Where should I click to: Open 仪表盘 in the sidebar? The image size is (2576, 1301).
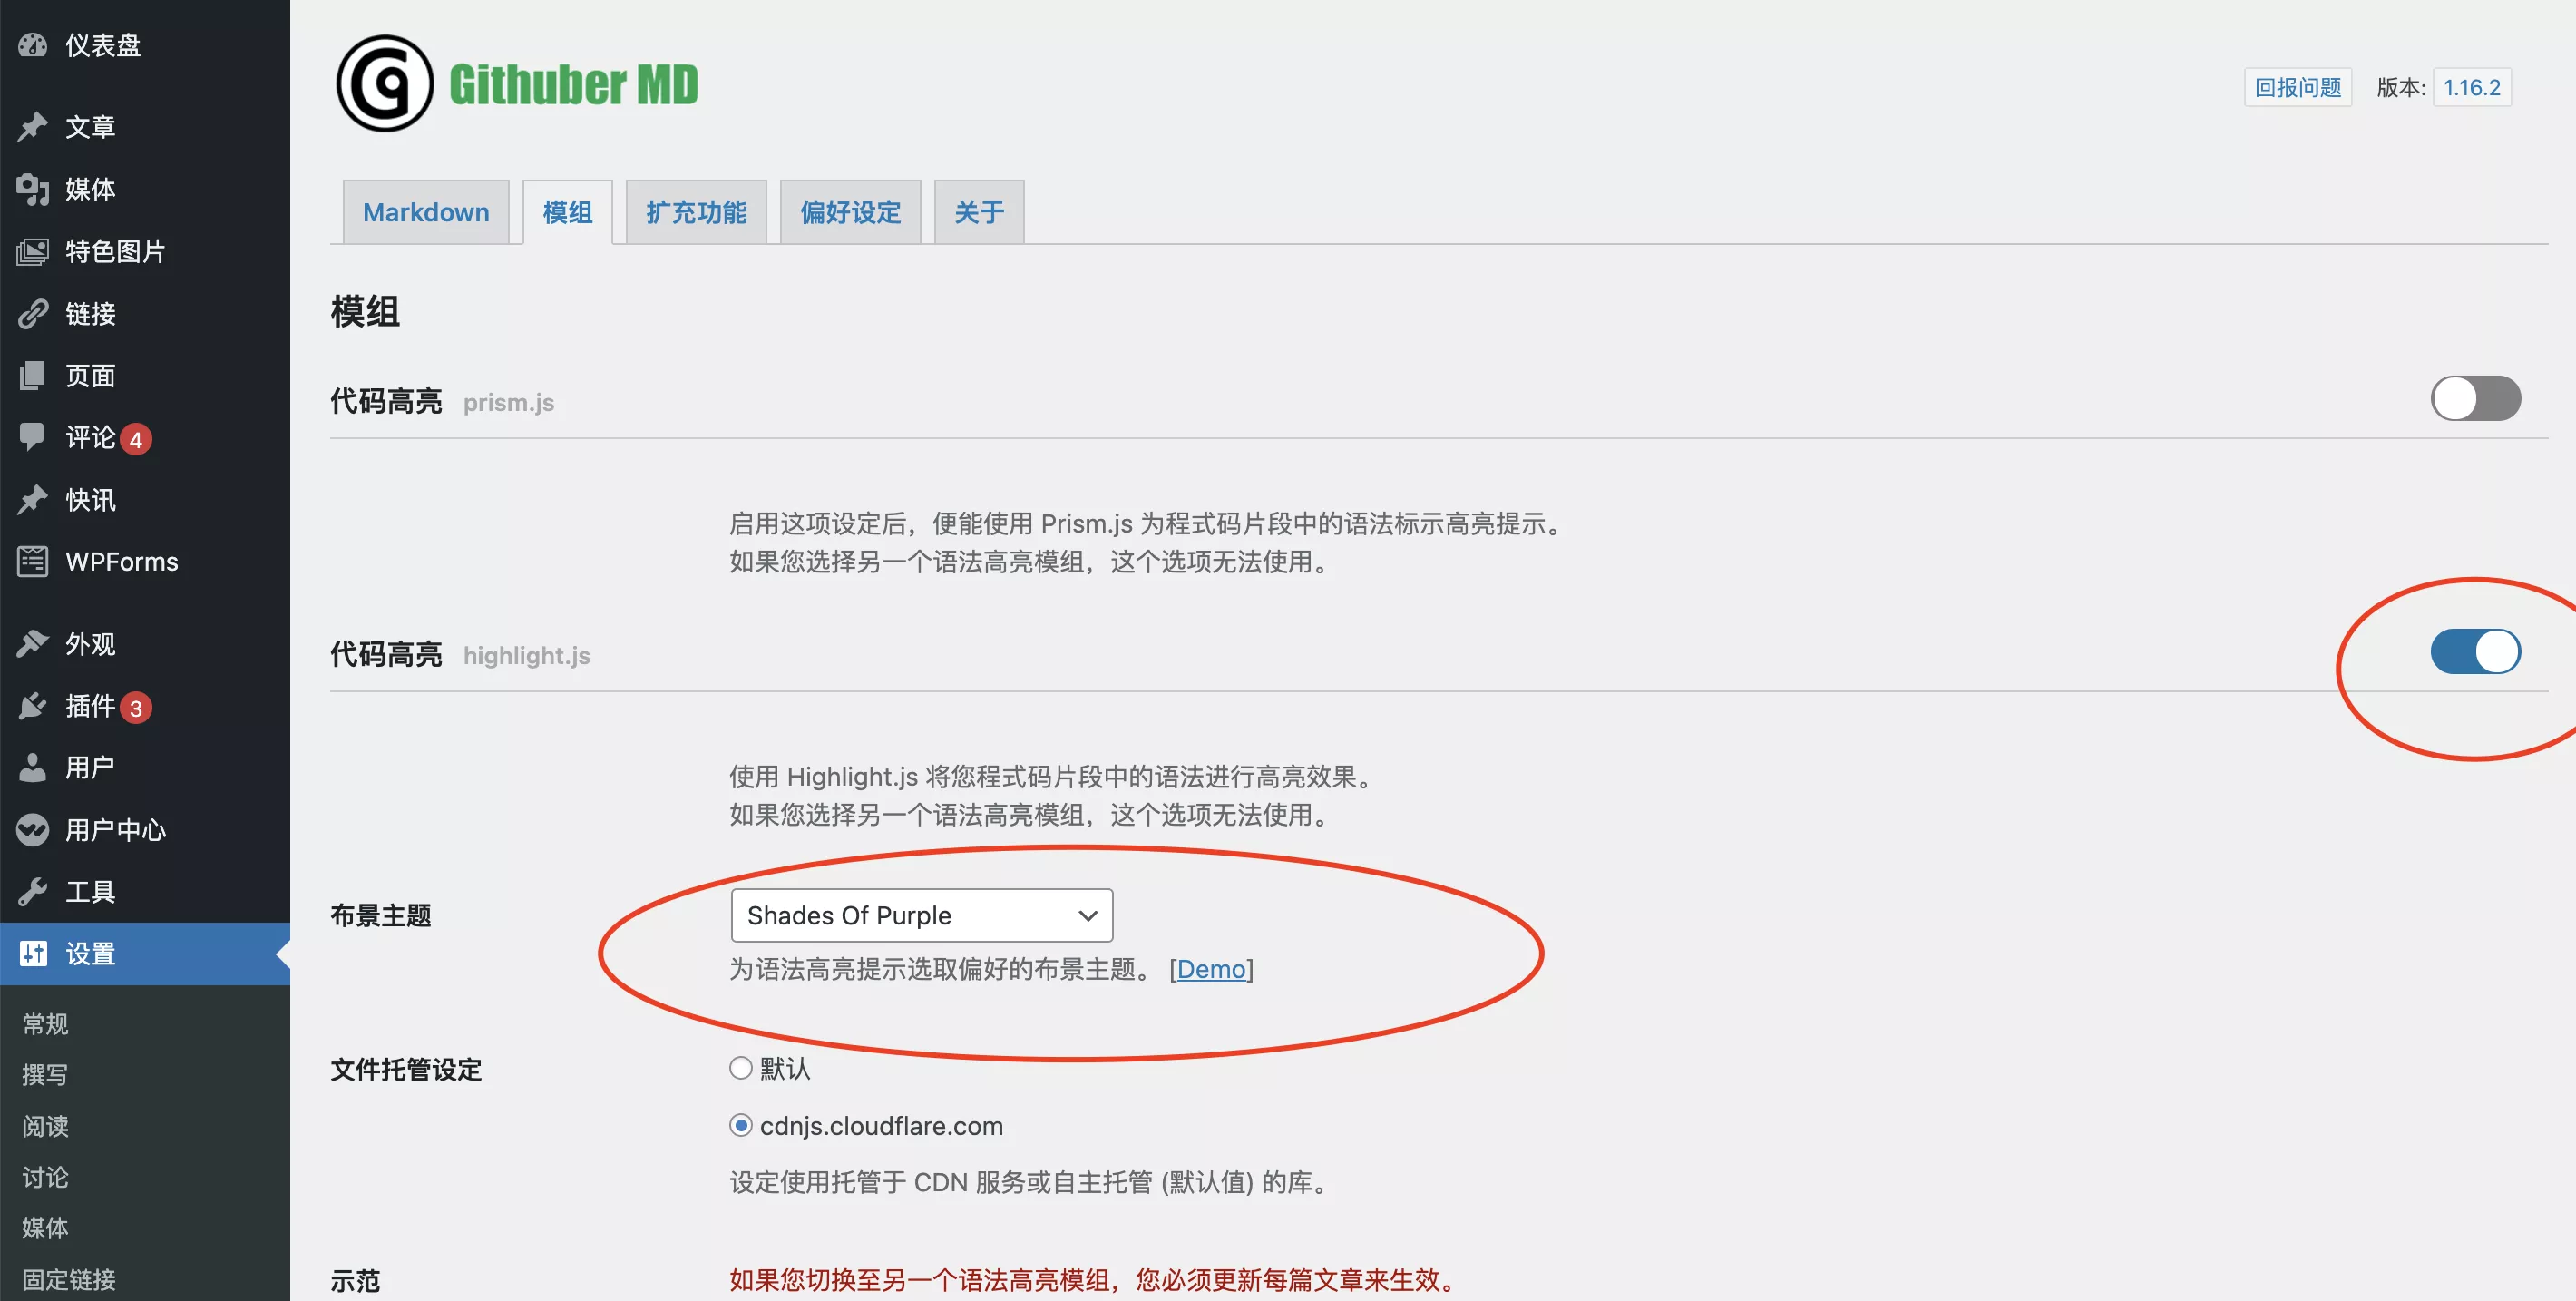coord(103,45)
